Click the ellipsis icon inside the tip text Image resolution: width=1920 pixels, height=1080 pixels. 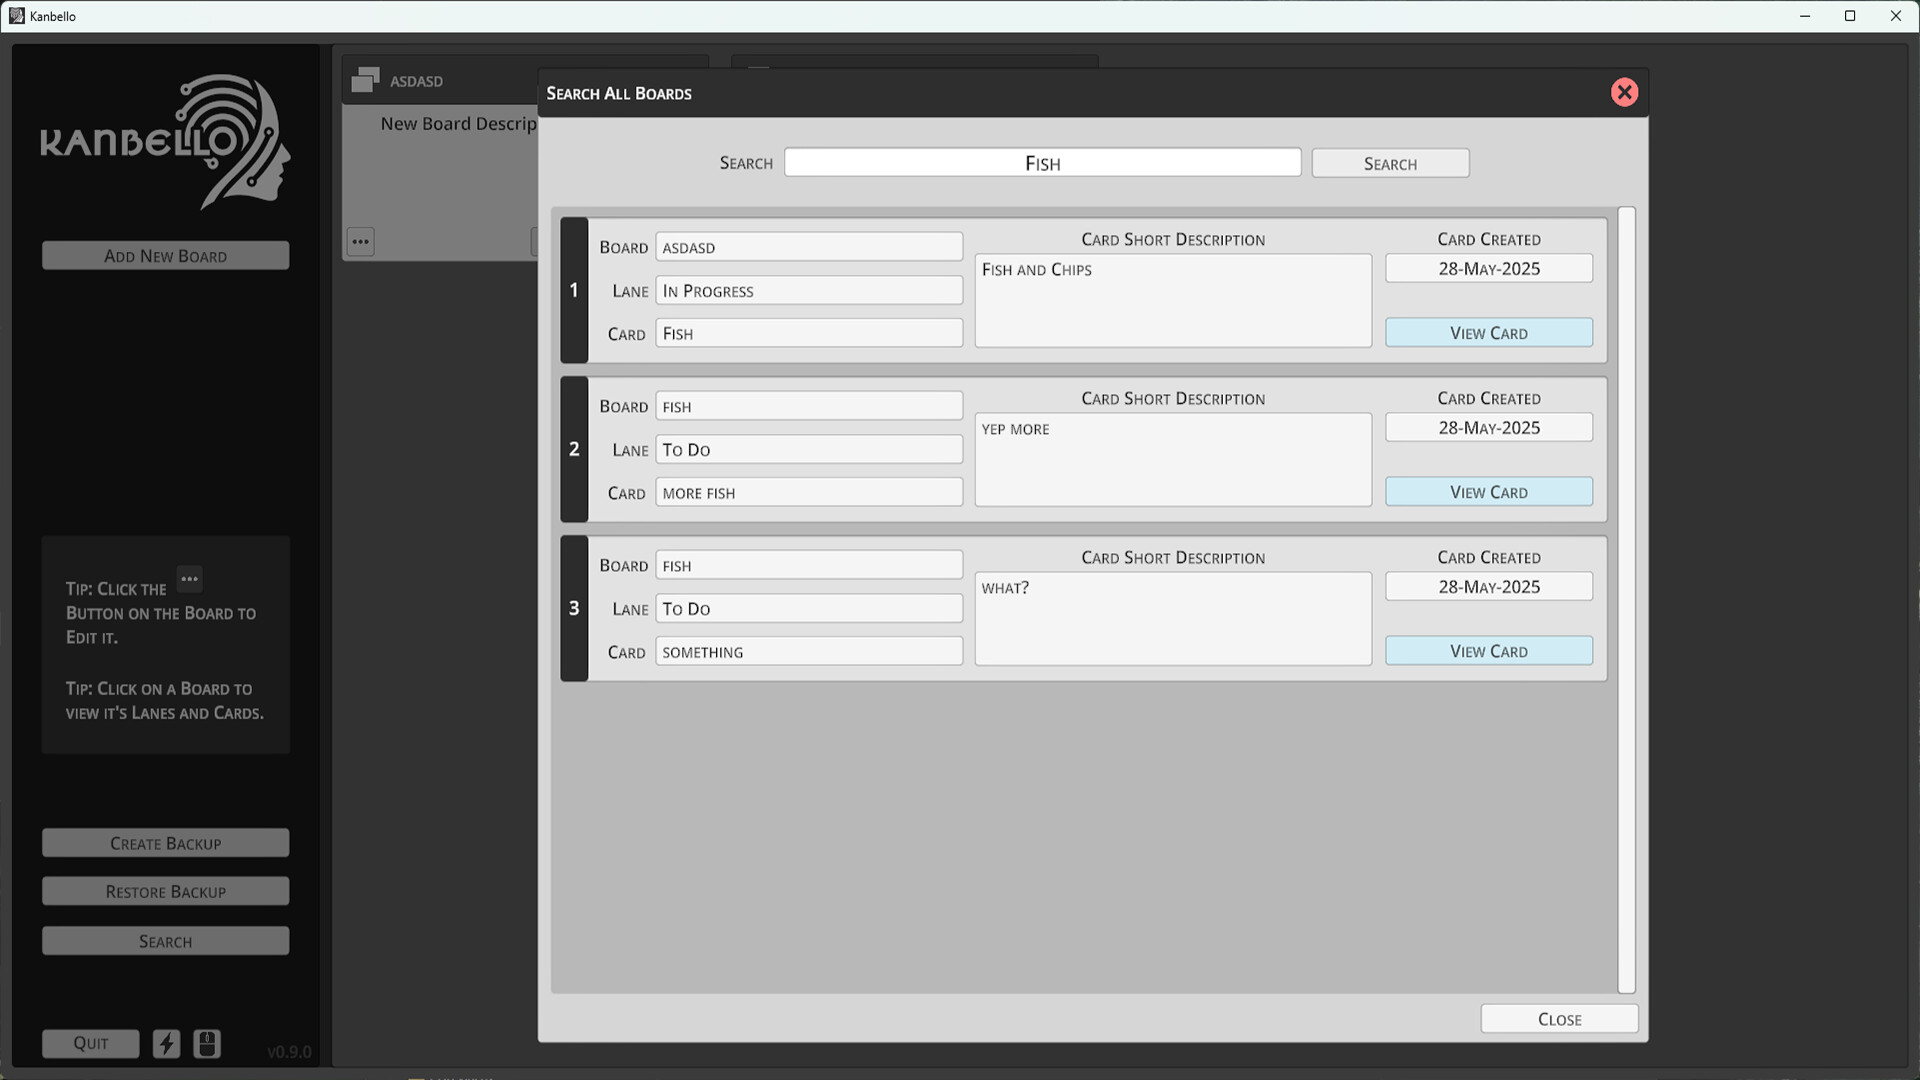[x=189, y=579]
